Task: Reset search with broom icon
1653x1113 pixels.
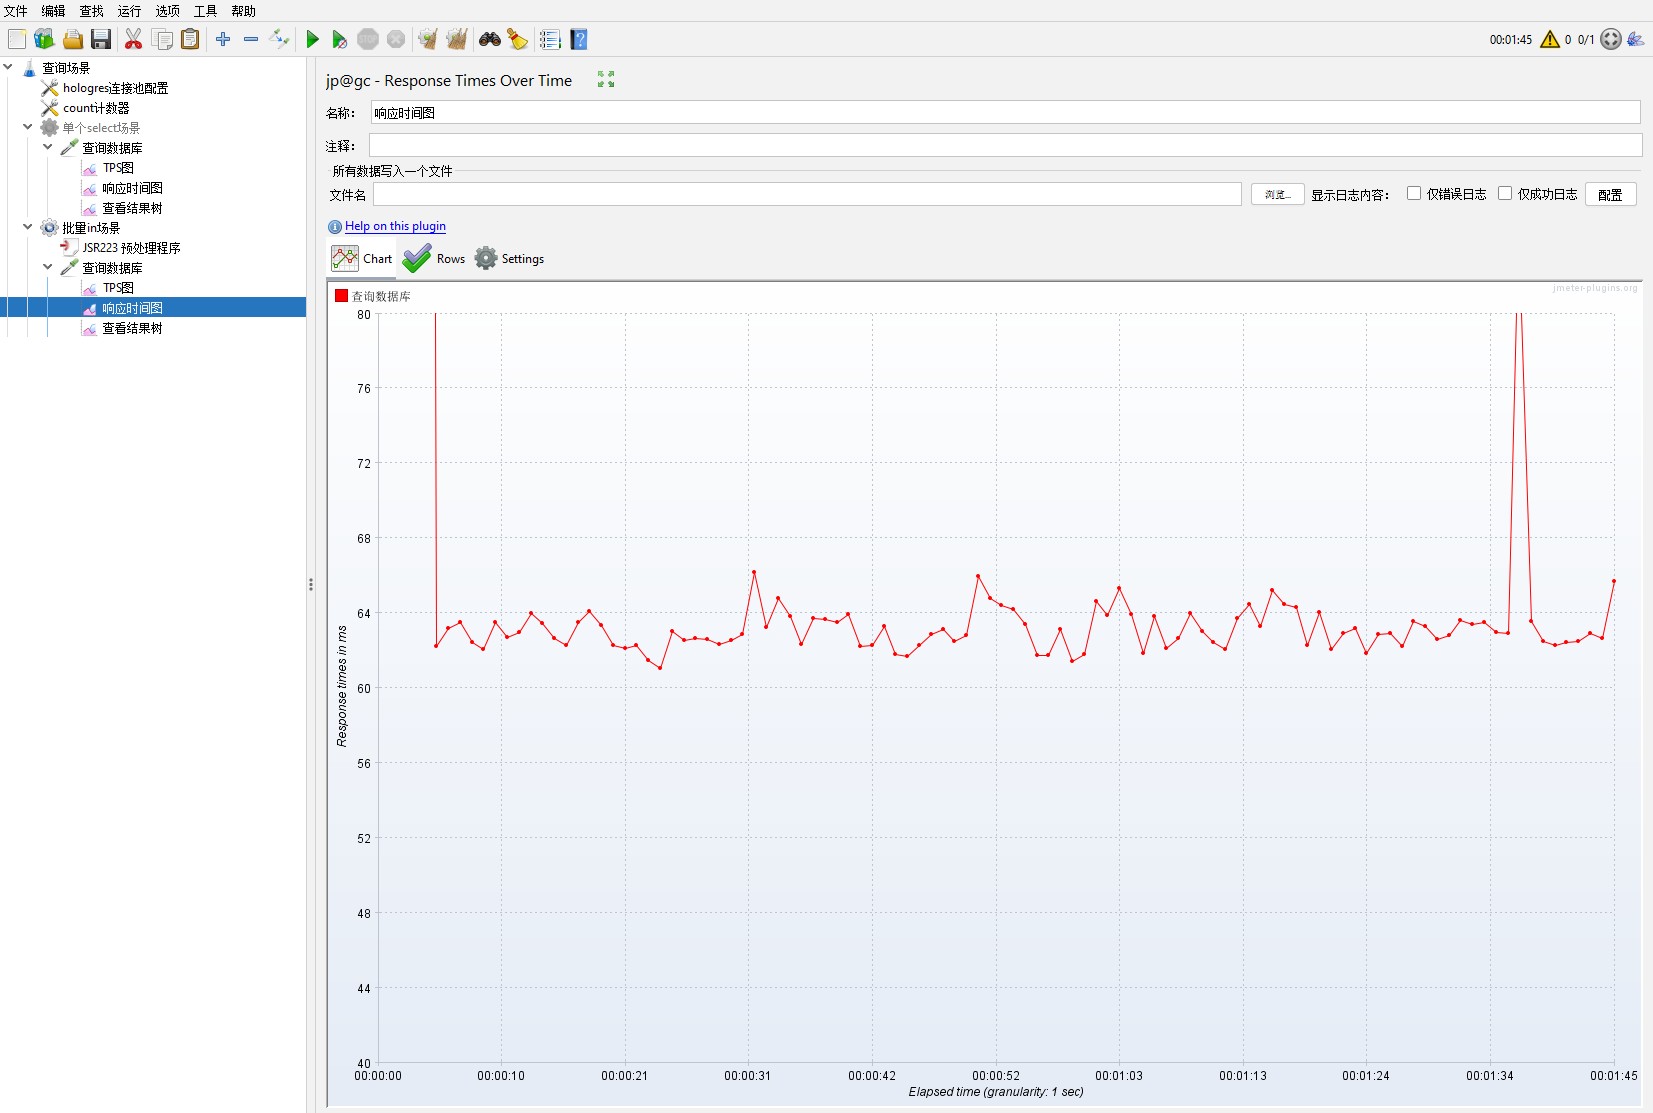Action: [x=517, y=39]
